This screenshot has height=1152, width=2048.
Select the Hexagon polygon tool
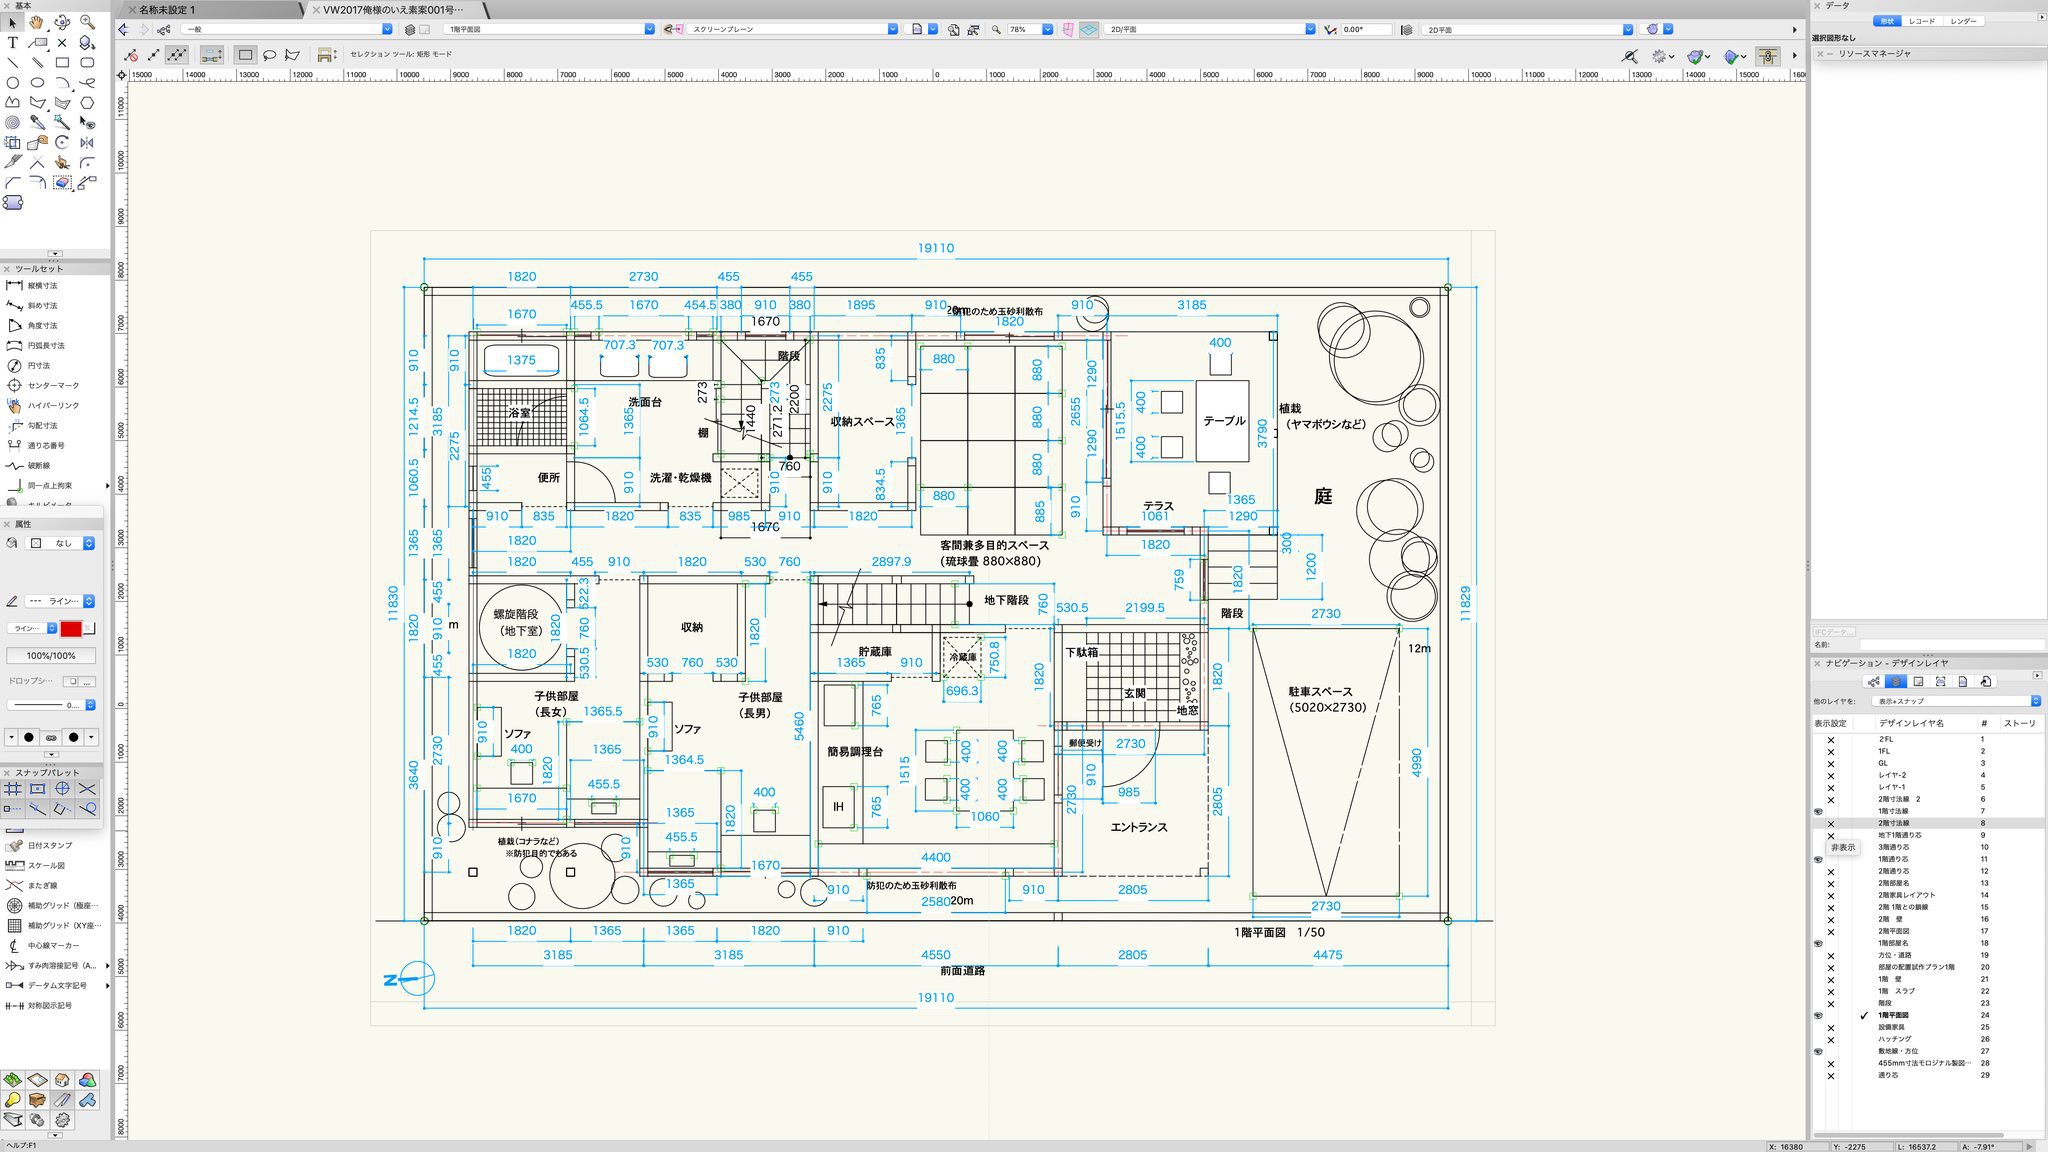click(x=87, y=102)
